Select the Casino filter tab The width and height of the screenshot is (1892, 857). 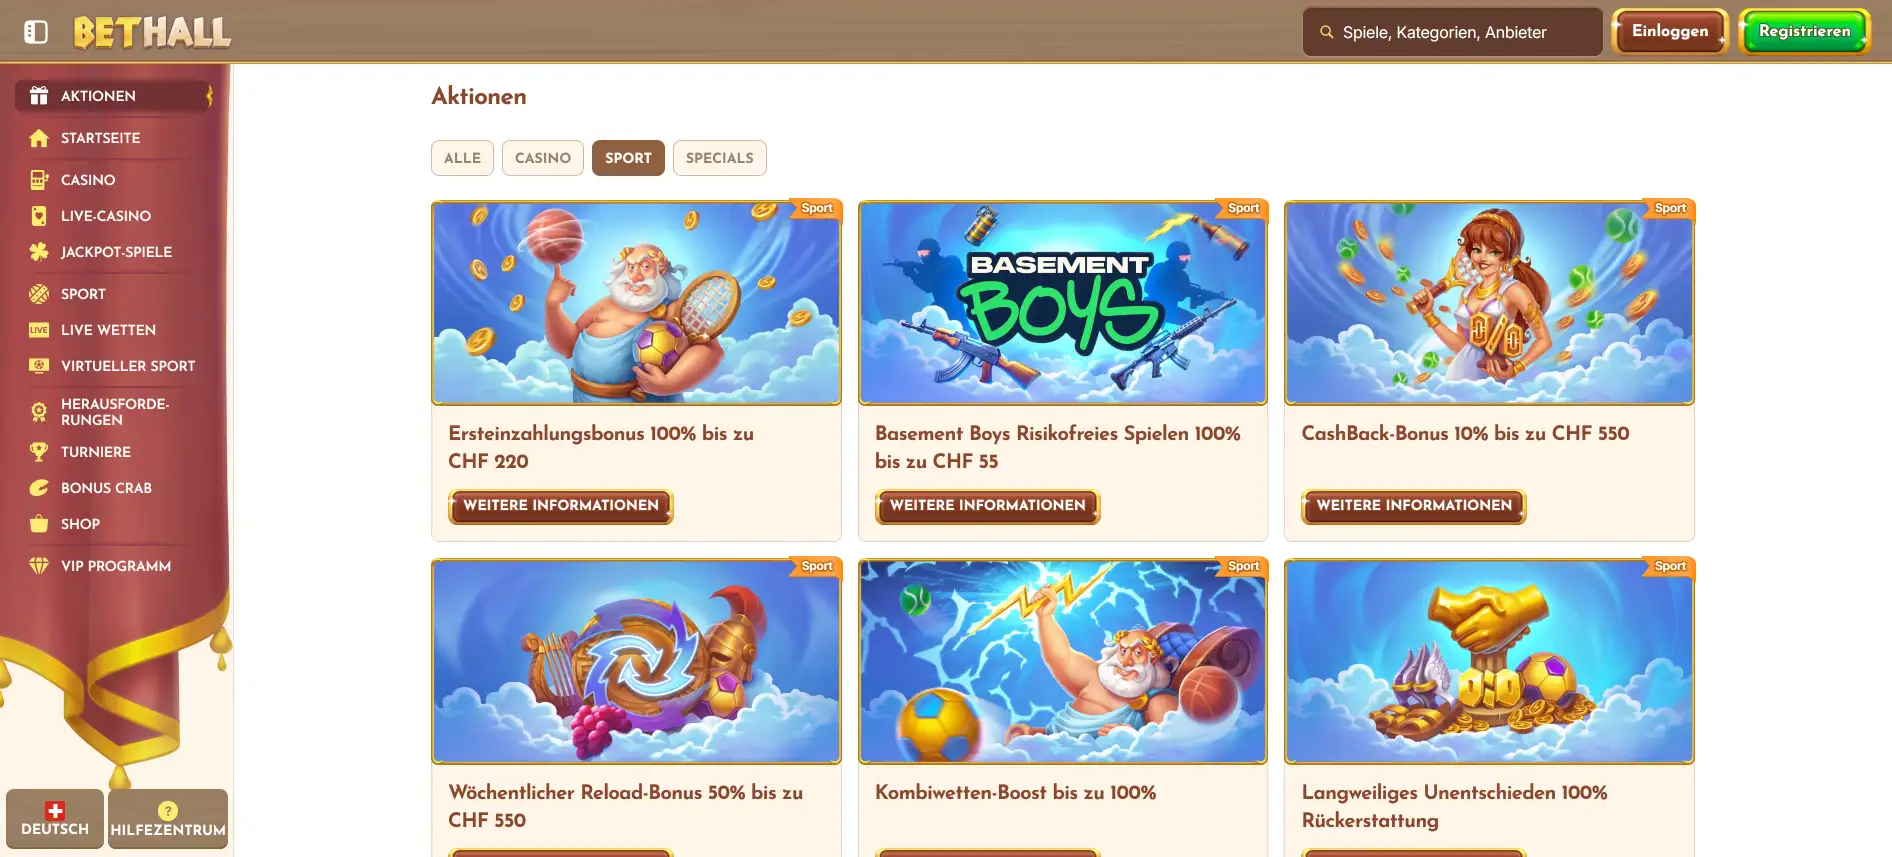click(543, 158)
